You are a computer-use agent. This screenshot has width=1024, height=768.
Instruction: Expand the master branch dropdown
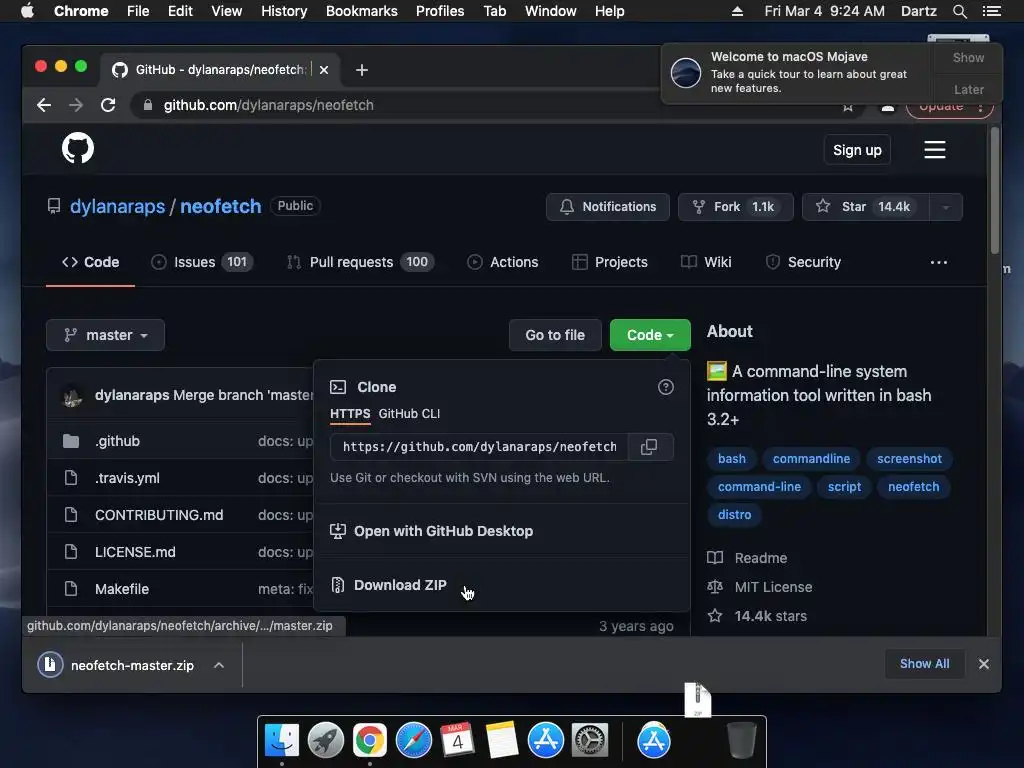click(105, 335)
